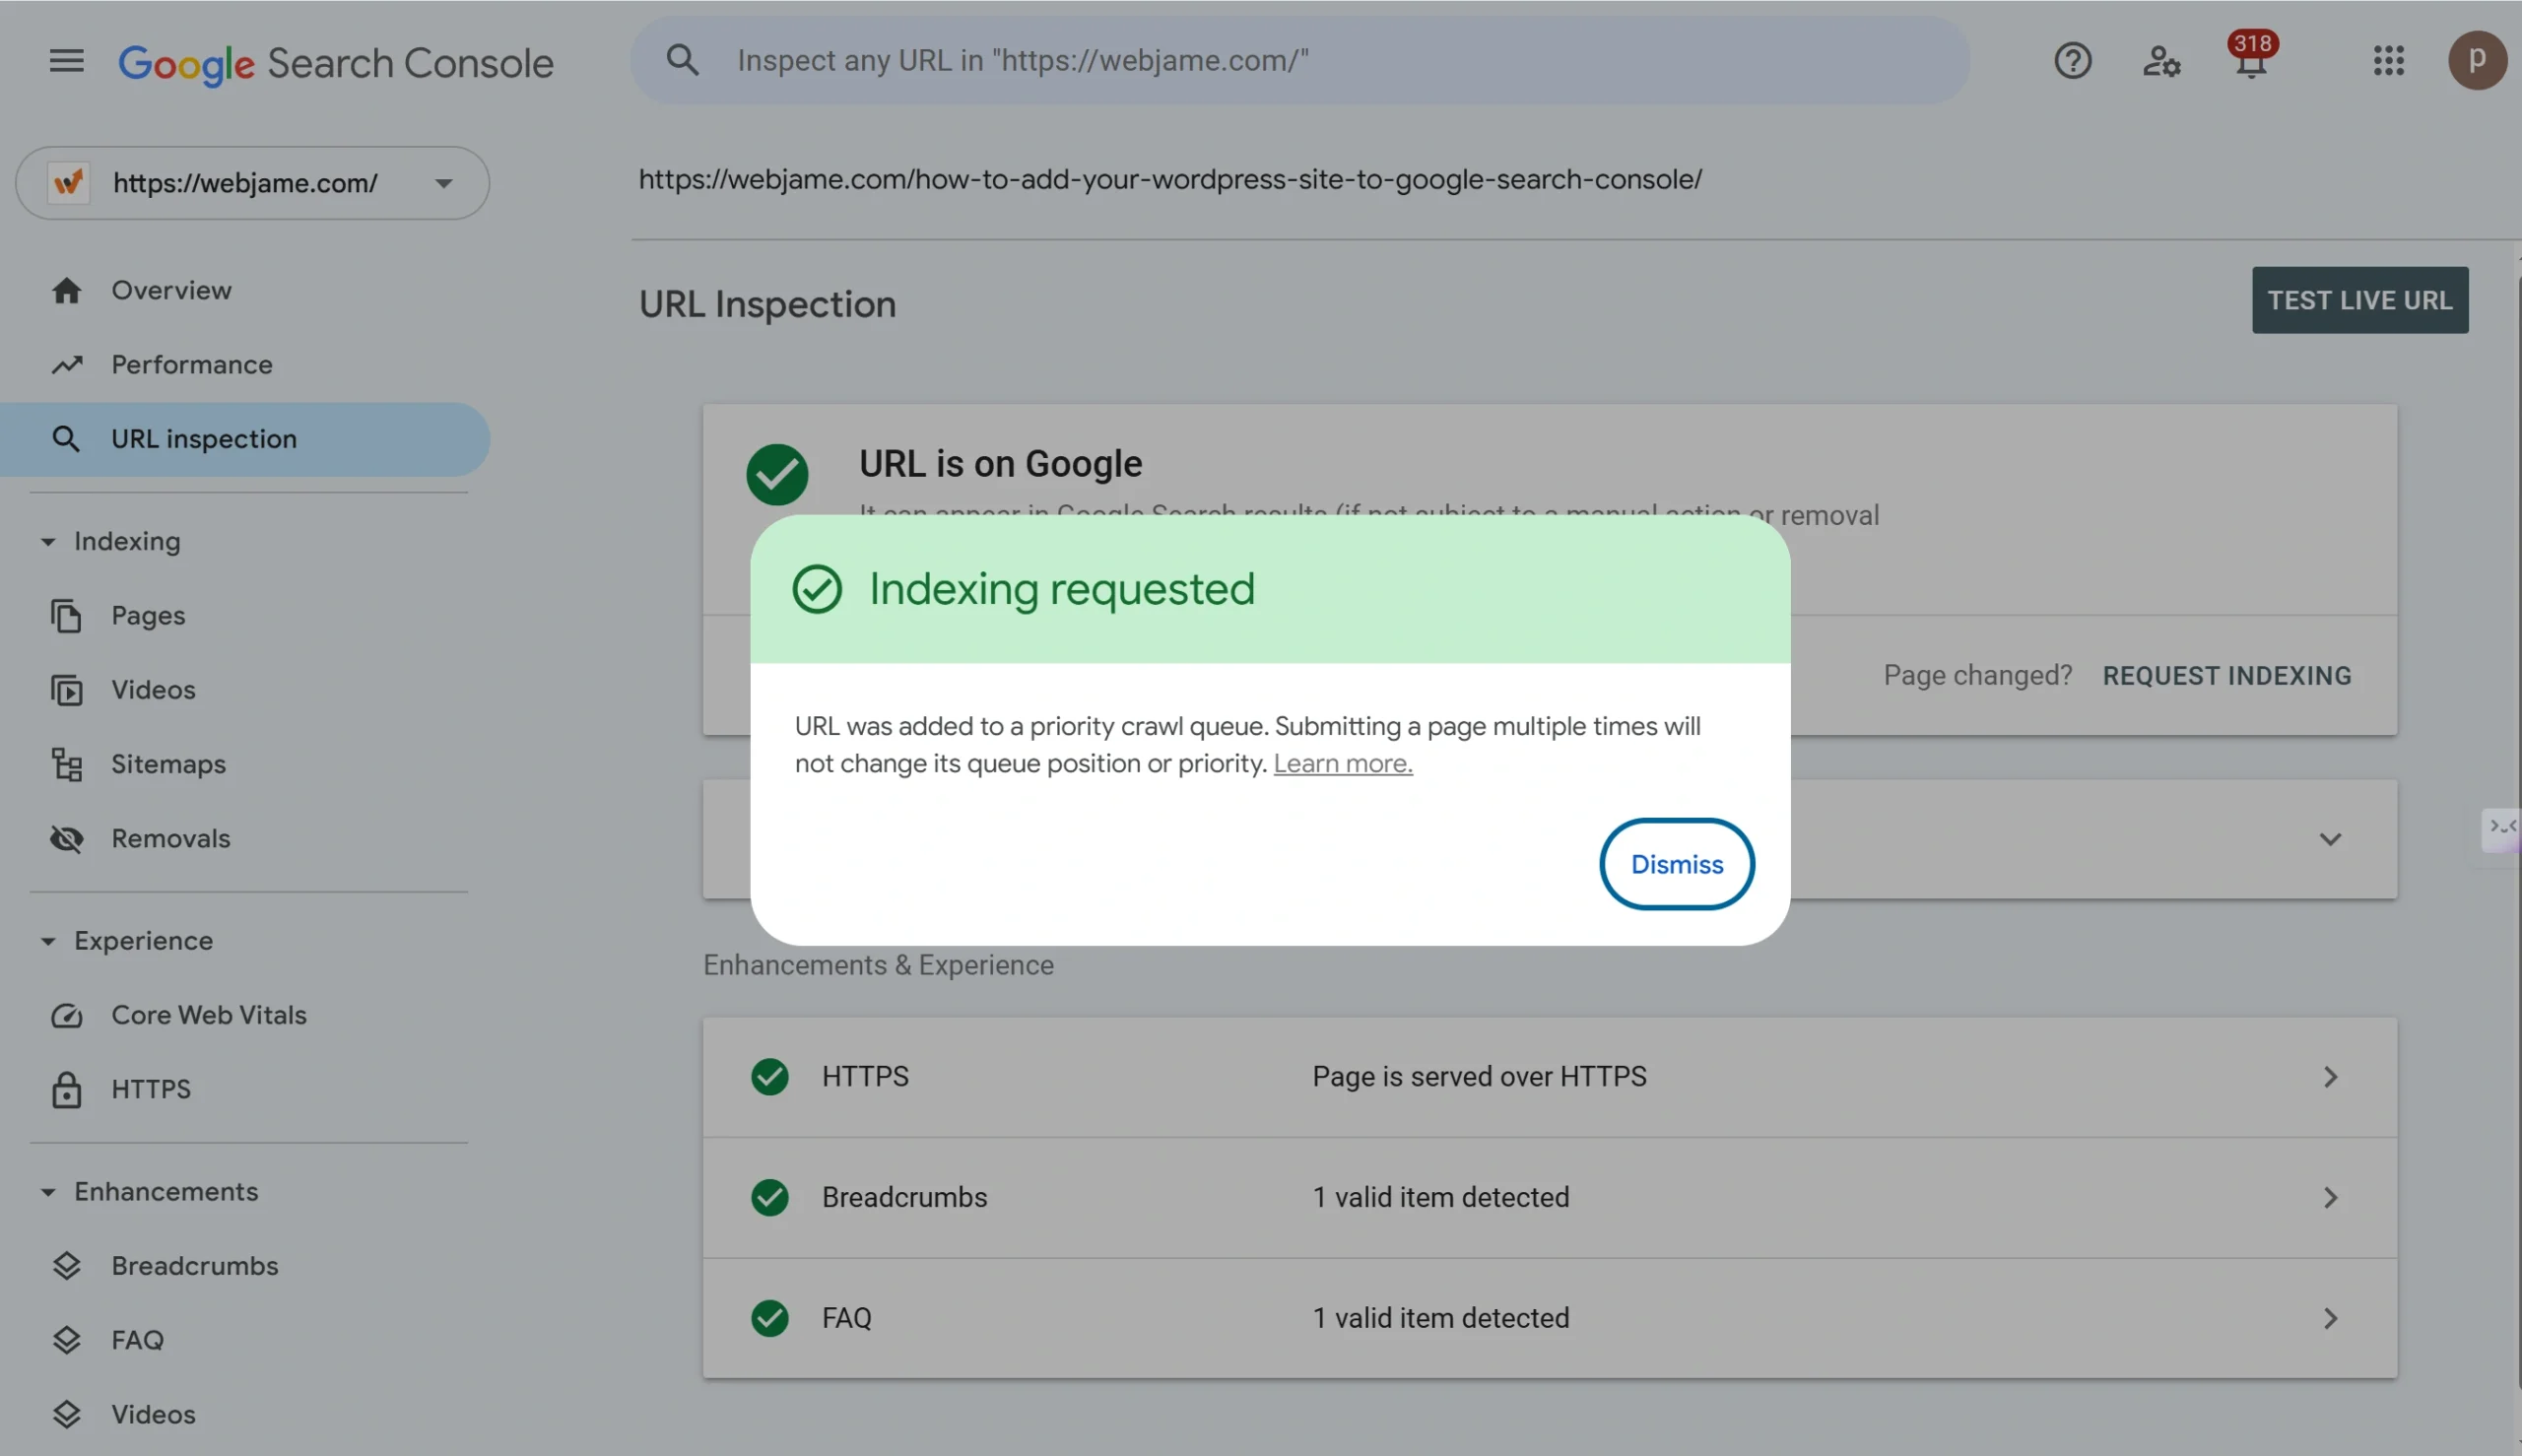This screenshot has width=2522, height=1456.
Task: Click the webjame site favicon icon
Action: click(x=68, y=183)
